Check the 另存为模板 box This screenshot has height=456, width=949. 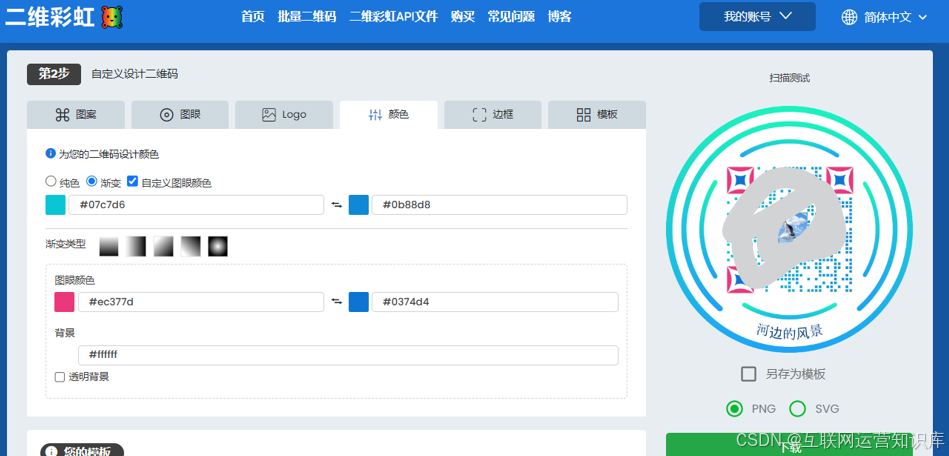tap(749, 374)
